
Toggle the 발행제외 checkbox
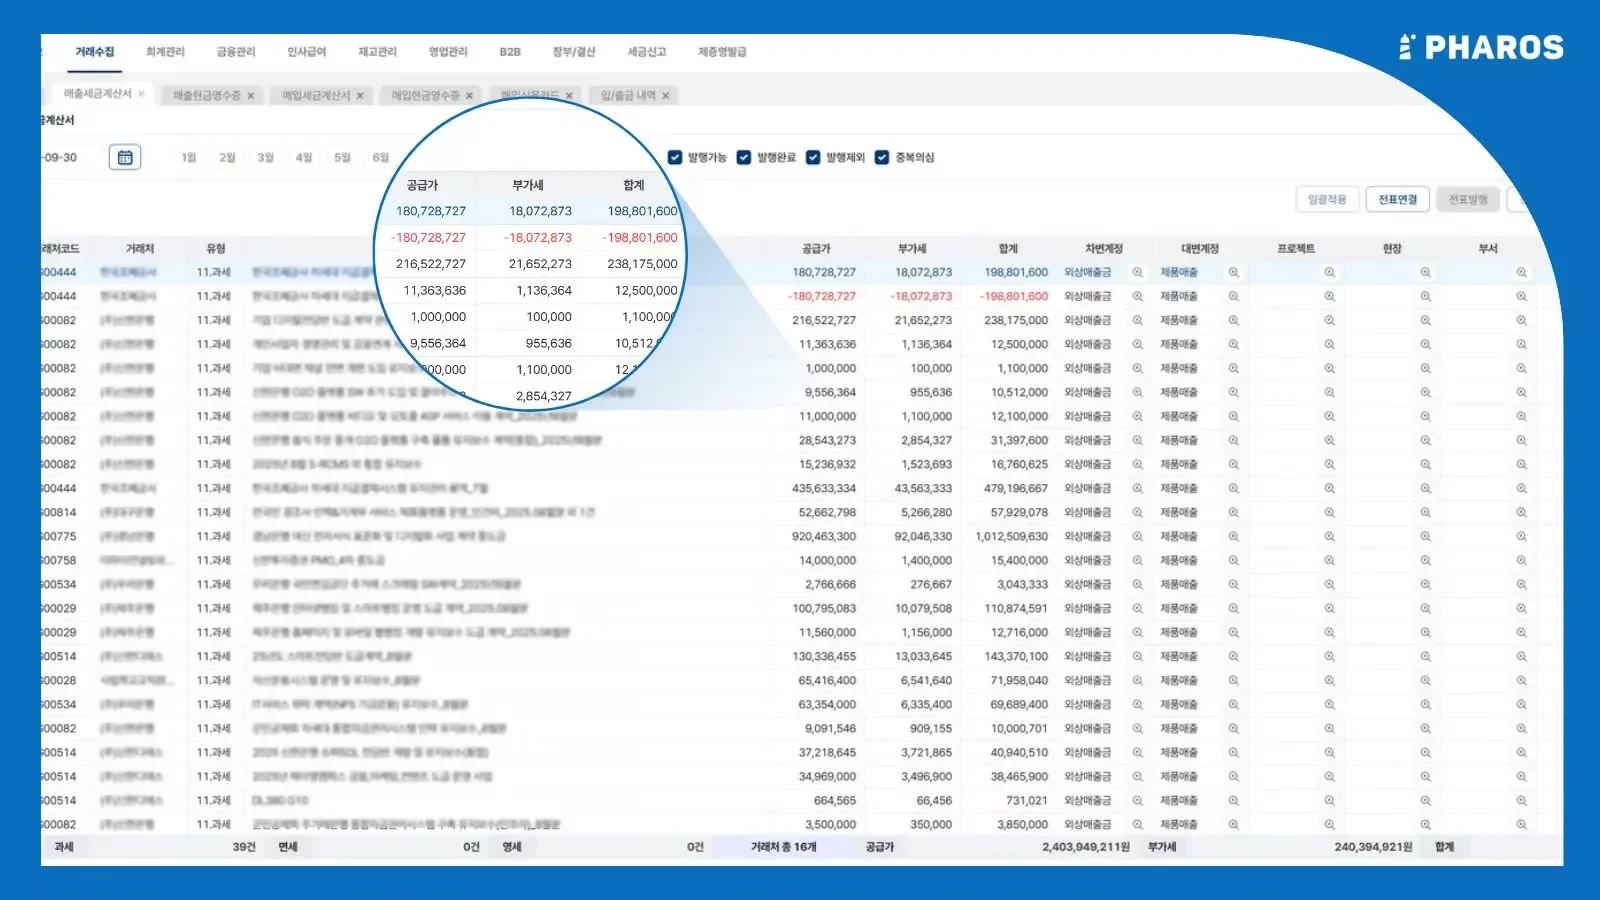click(x=813, y=158)
